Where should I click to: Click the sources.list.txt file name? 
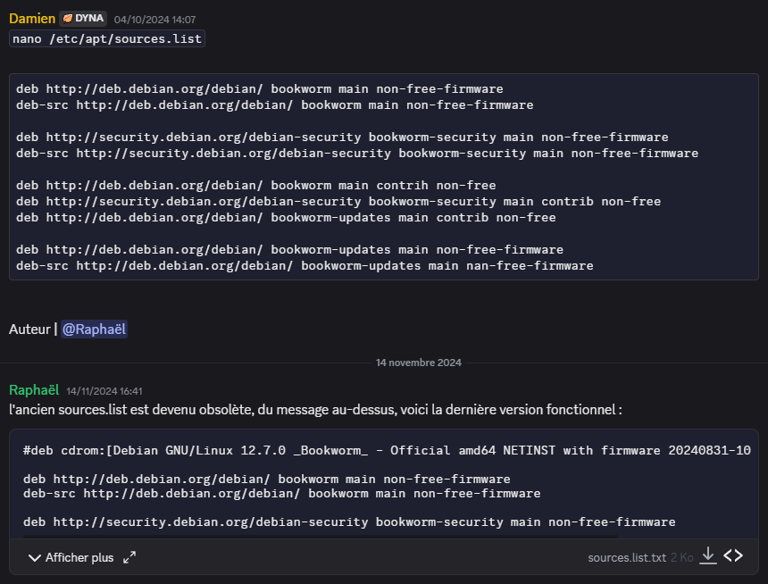tap(626, 557)
